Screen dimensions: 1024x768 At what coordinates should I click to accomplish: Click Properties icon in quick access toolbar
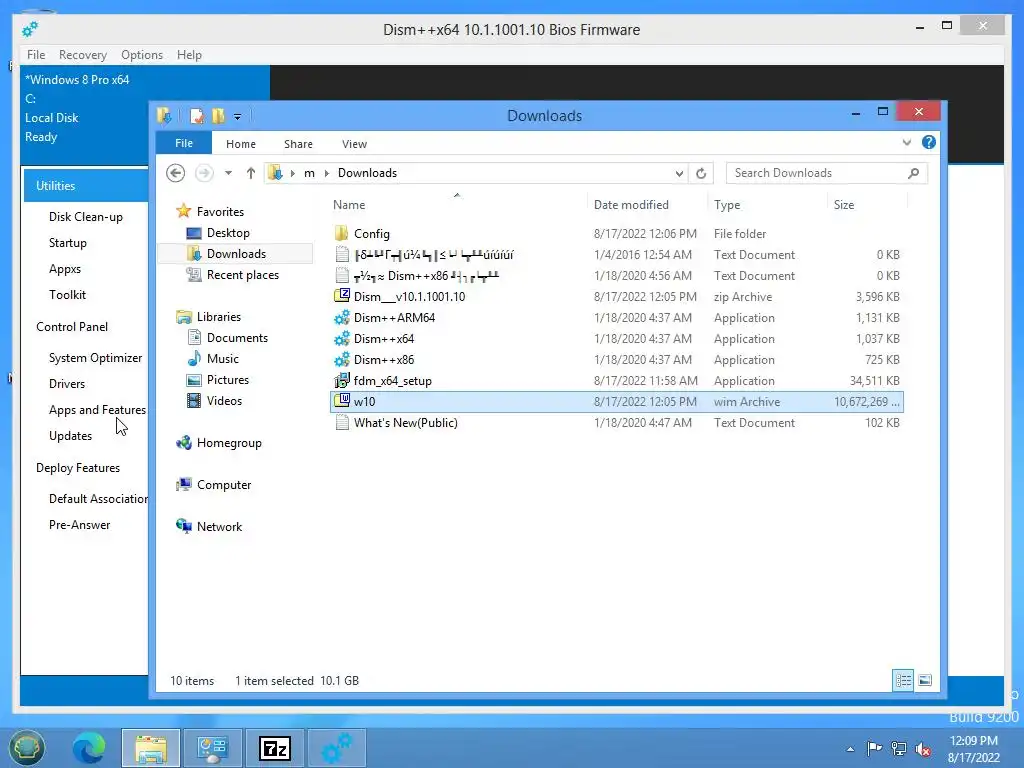click(197, 116)
